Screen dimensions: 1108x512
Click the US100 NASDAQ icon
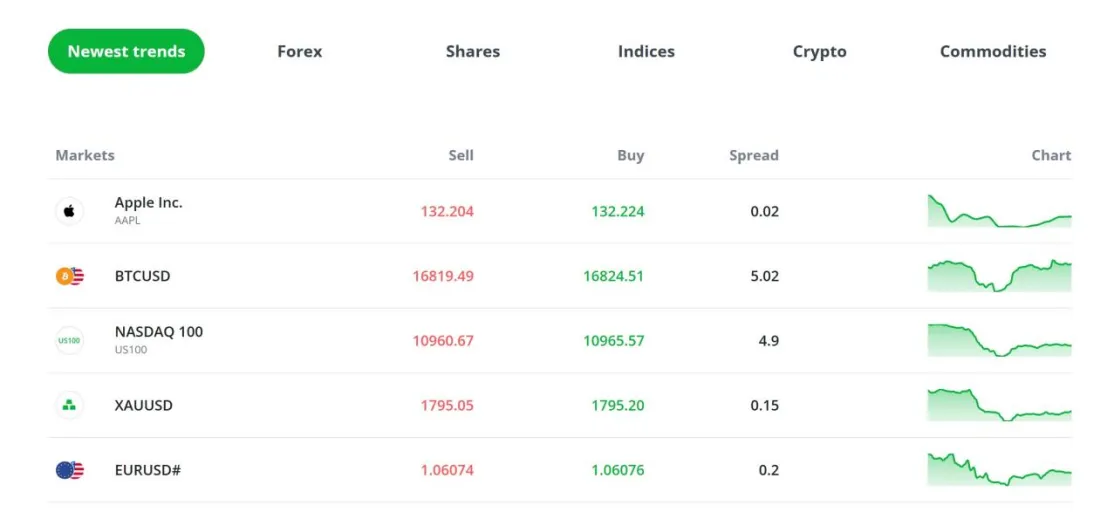[69, 340]
